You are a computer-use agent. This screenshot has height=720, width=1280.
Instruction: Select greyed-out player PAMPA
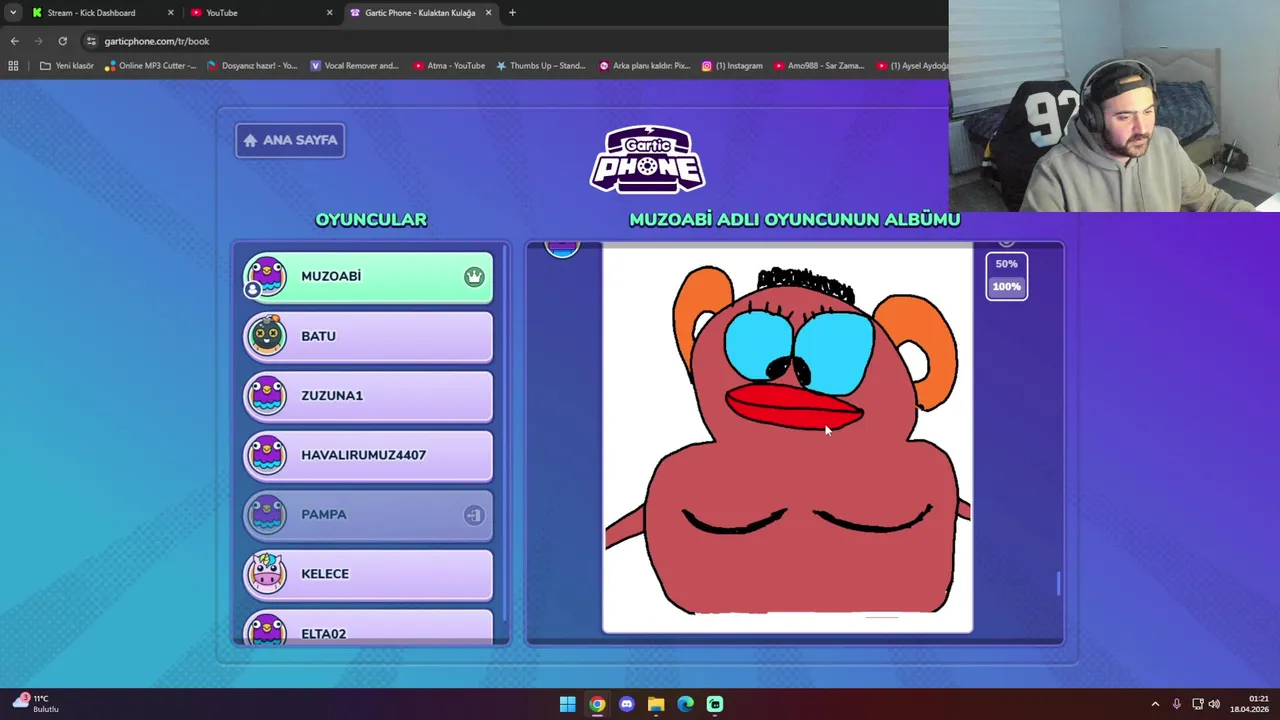(x=368, y=515)
